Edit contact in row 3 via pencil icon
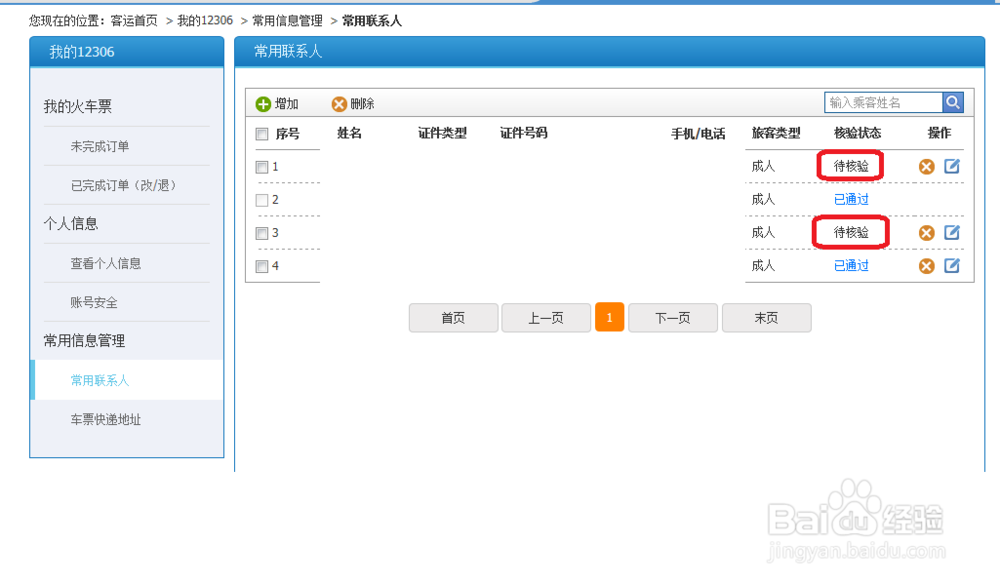This screenshot has height=585, width=1000. click(952, 232)
